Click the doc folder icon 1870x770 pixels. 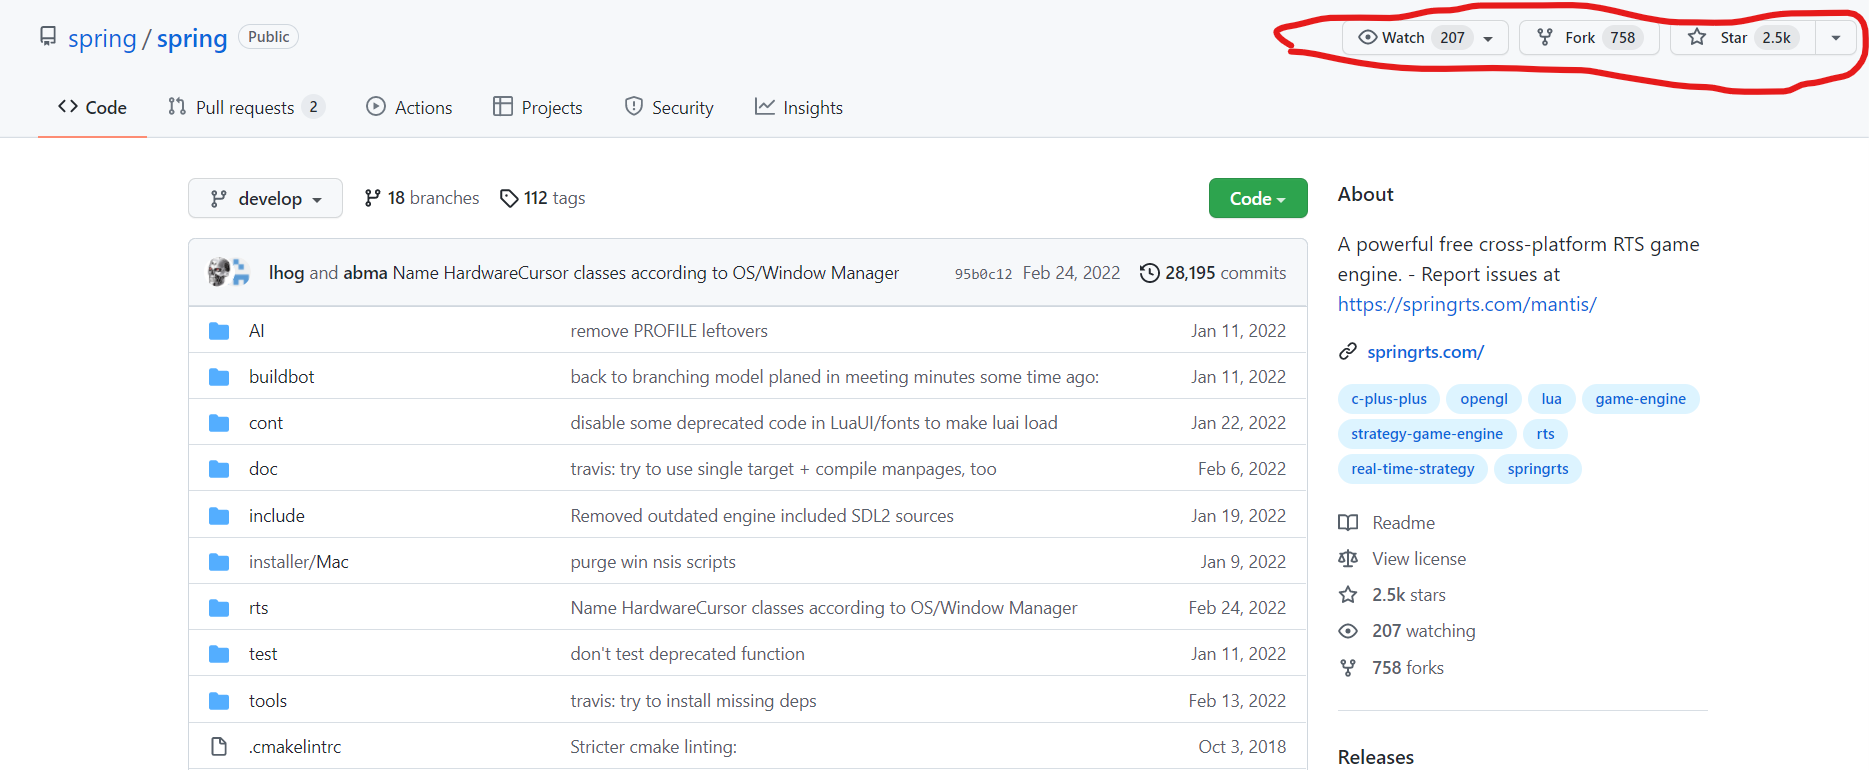tap(219, 469)
